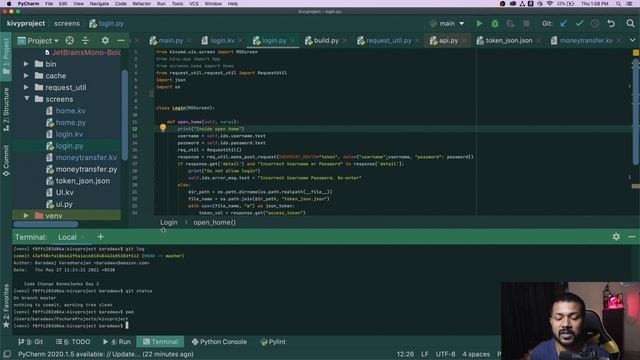The height and width of the screenshot is (360, 640).
Task: Toggle tool window bars icon in status bar
Action: coord(7,354)
